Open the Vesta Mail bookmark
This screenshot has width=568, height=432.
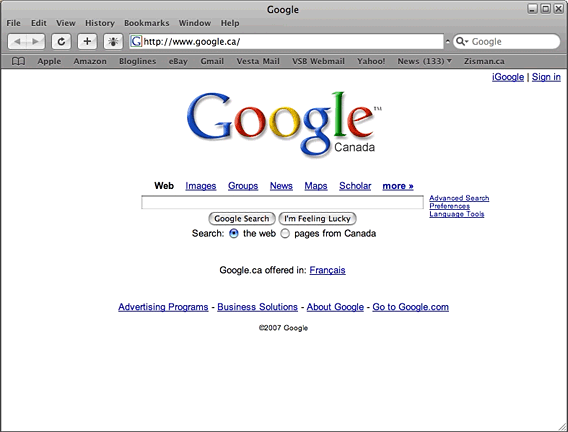coord(258,61)
